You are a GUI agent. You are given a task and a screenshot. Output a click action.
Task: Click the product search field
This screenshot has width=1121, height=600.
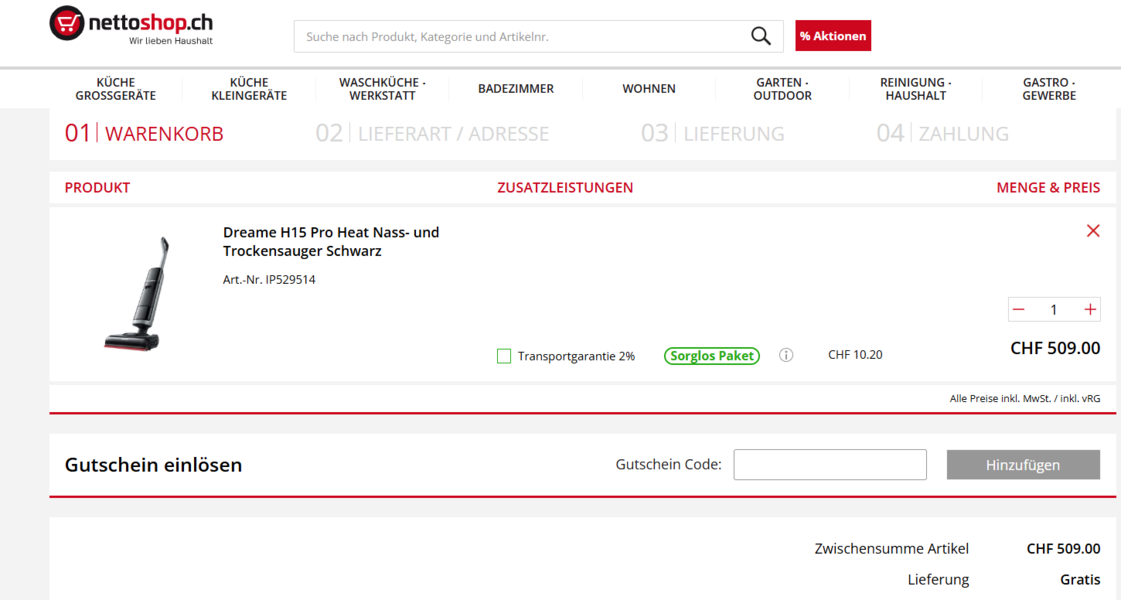pos(522,36)
